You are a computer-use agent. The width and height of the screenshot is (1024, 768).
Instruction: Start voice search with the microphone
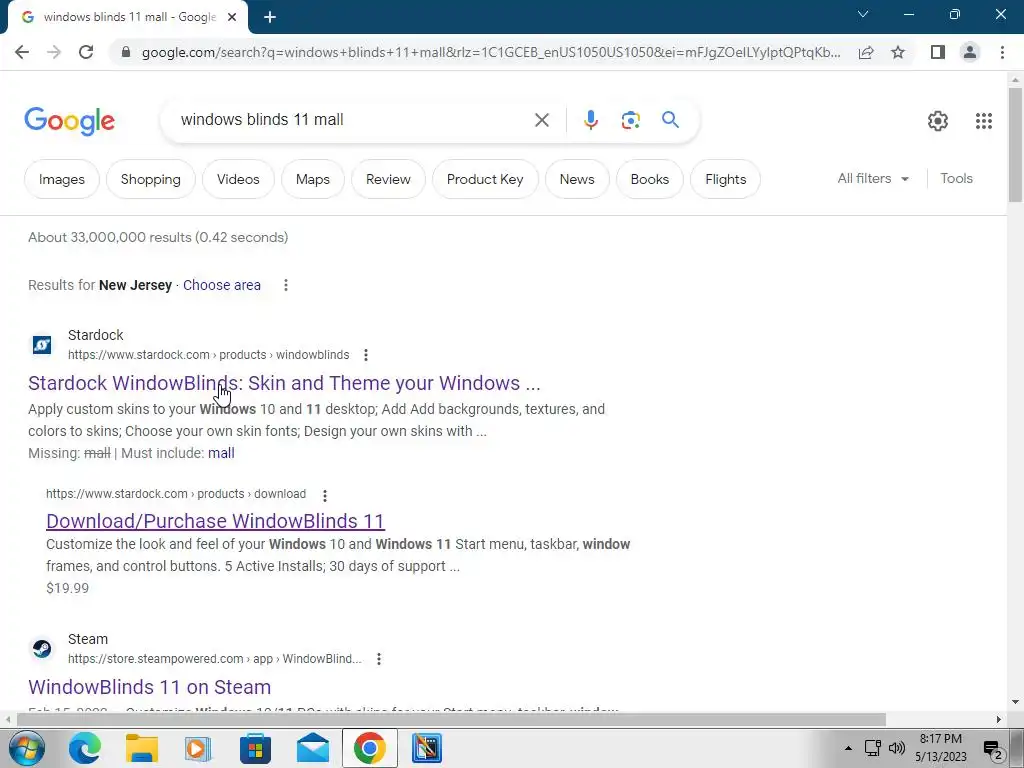[x=590, y=120]
